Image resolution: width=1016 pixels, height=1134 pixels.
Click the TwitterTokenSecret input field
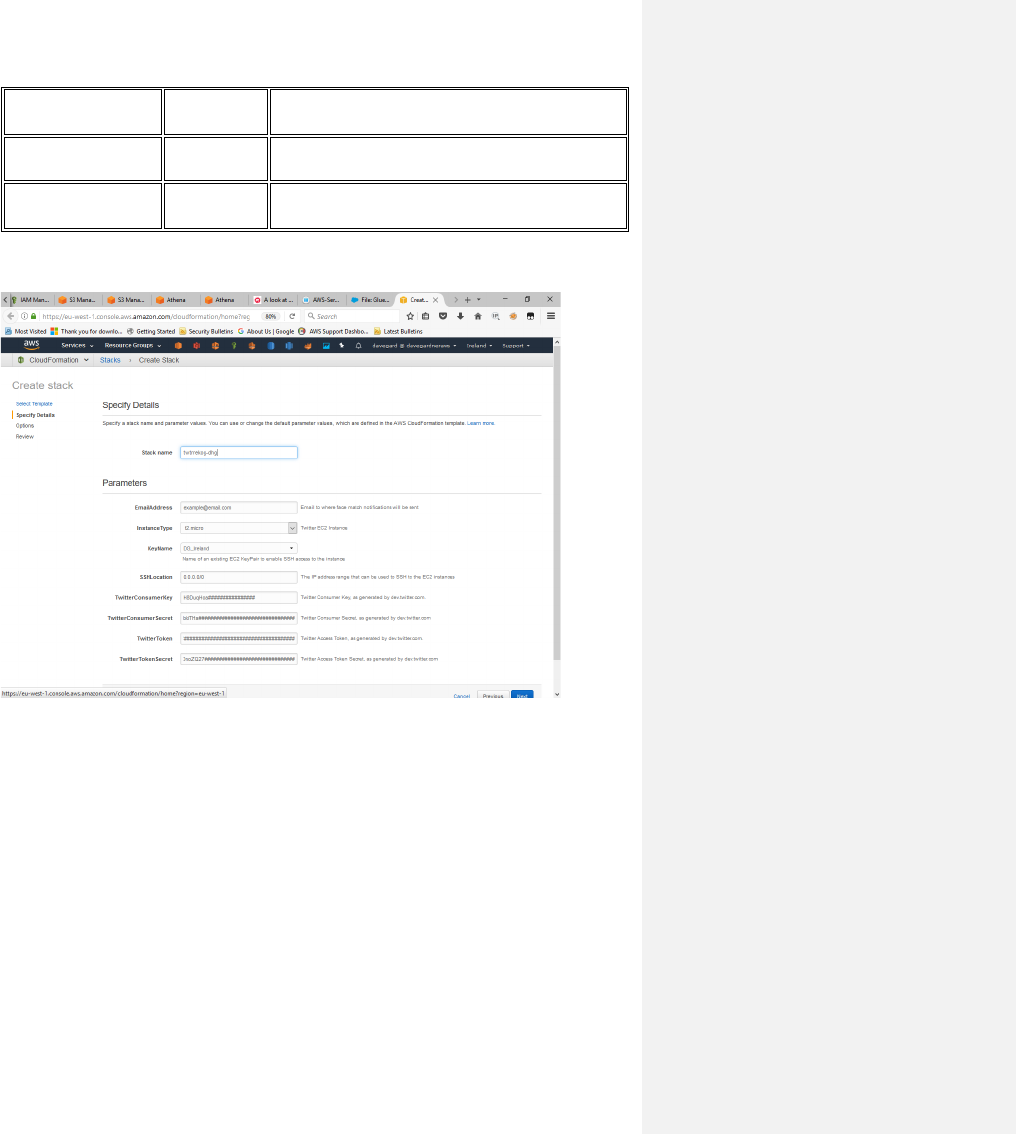239,659
